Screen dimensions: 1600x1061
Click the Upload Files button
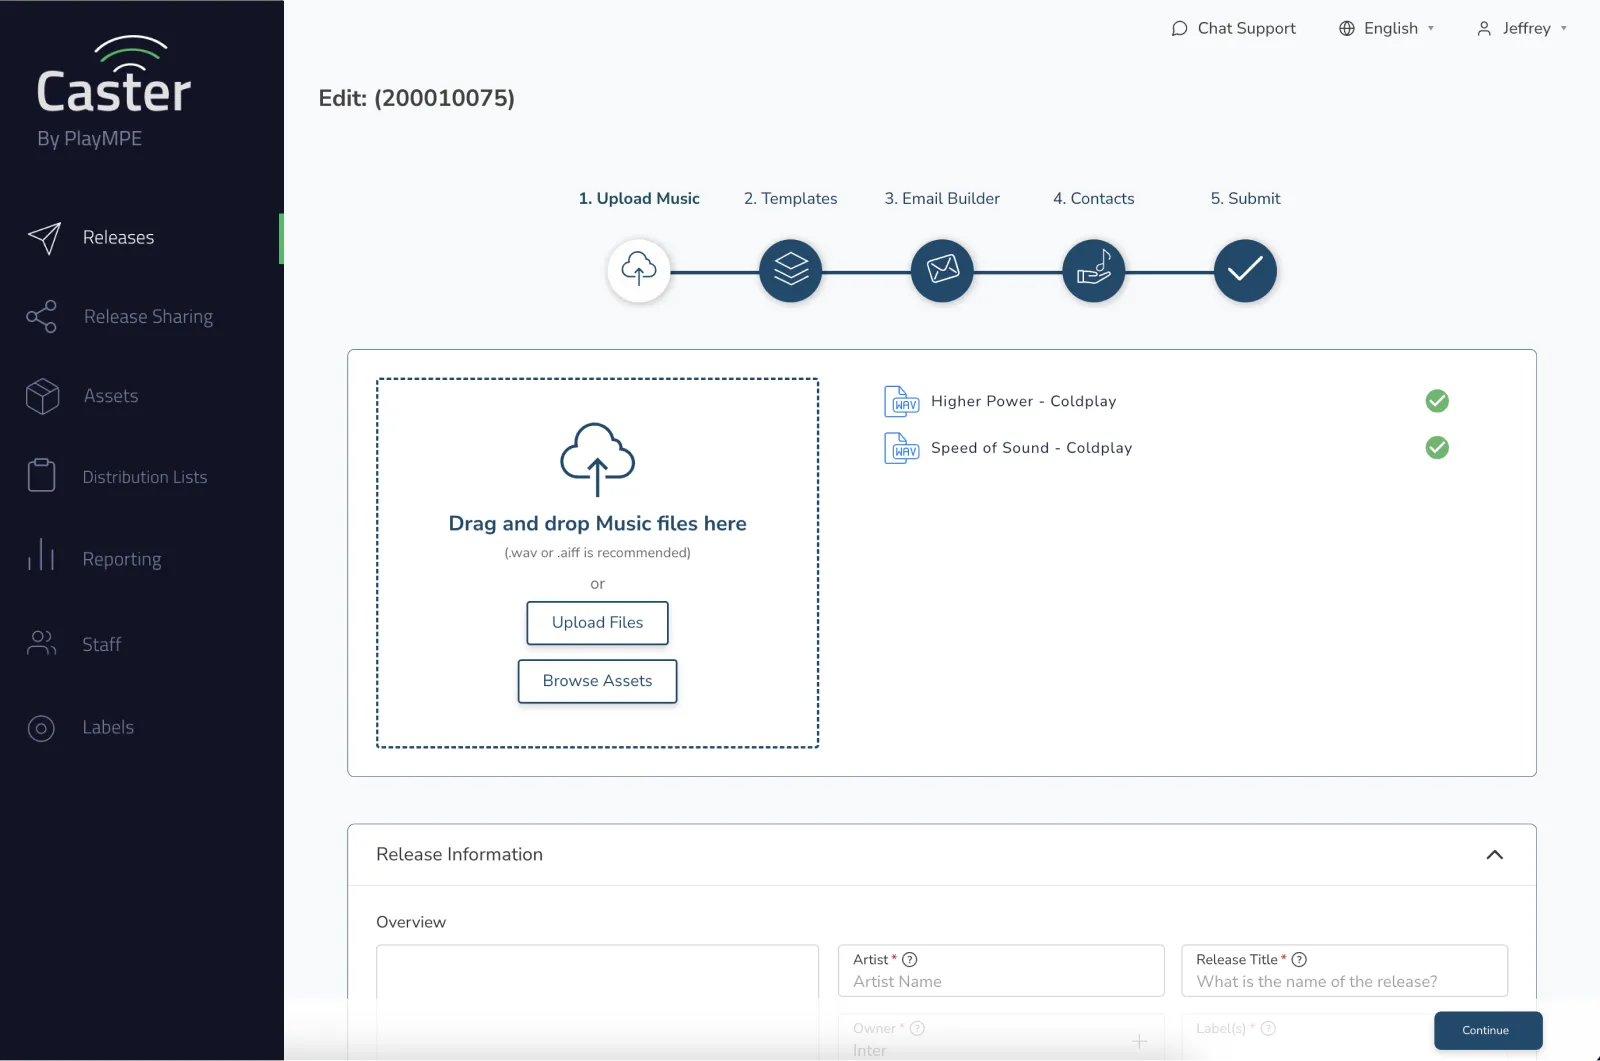point(597,622)
